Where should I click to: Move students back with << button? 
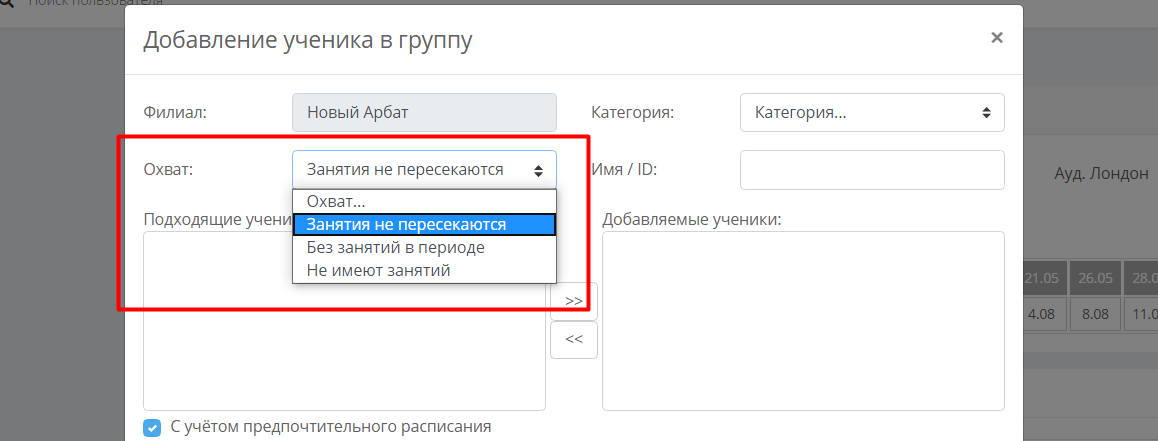pyautogui.click(x=574, y=339)
